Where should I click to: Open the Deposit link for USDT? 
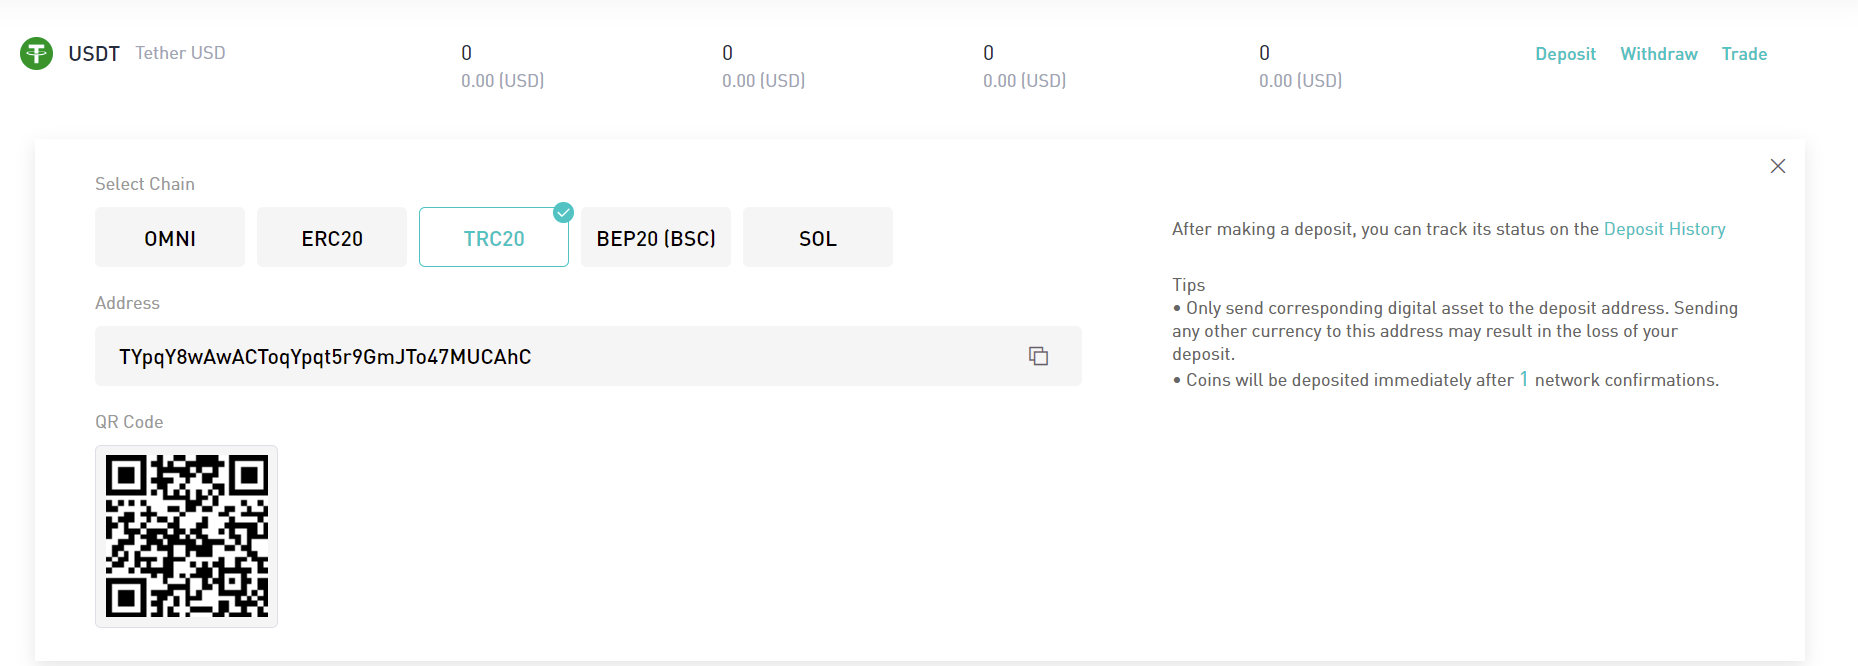(x=1565, y=54)
